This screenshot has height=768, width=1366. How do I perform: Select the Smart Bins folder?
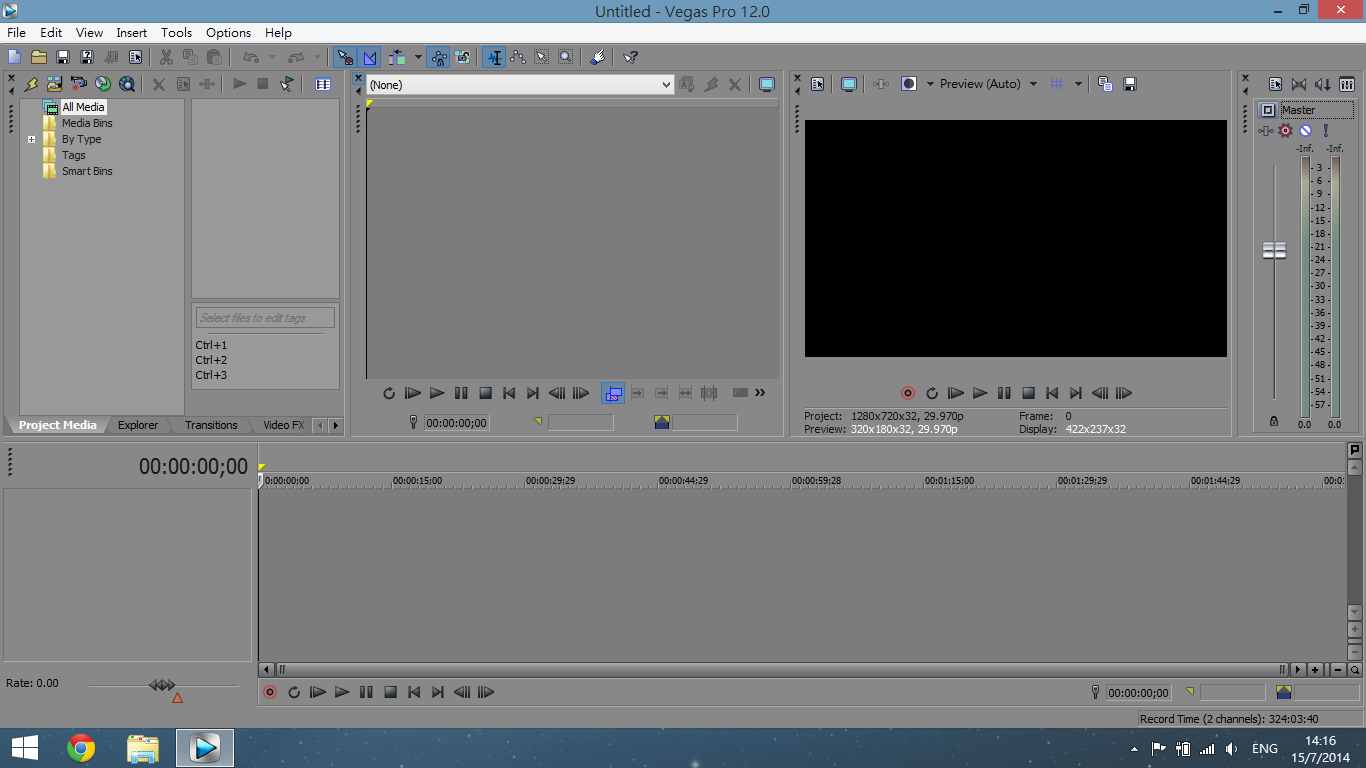[87, 171]
